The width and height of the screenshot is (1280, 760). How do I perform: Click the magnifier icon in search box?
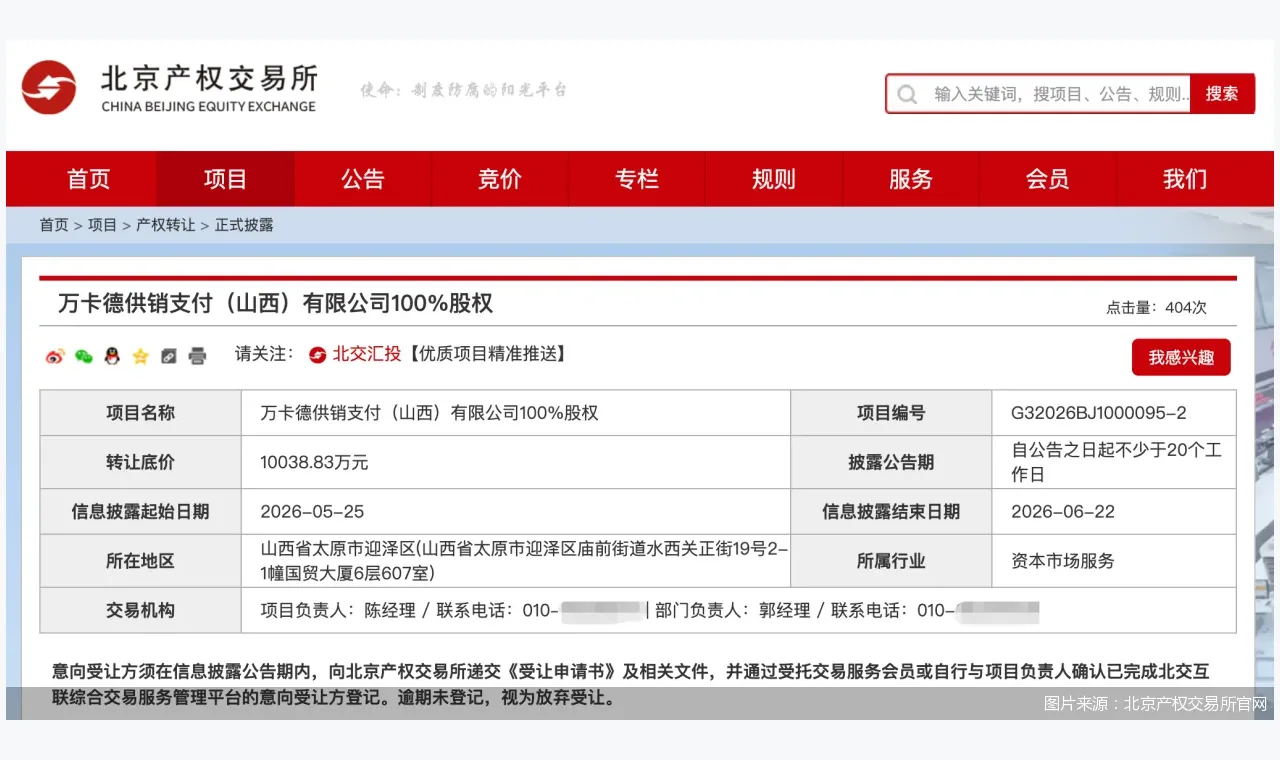tap(907, 94)
